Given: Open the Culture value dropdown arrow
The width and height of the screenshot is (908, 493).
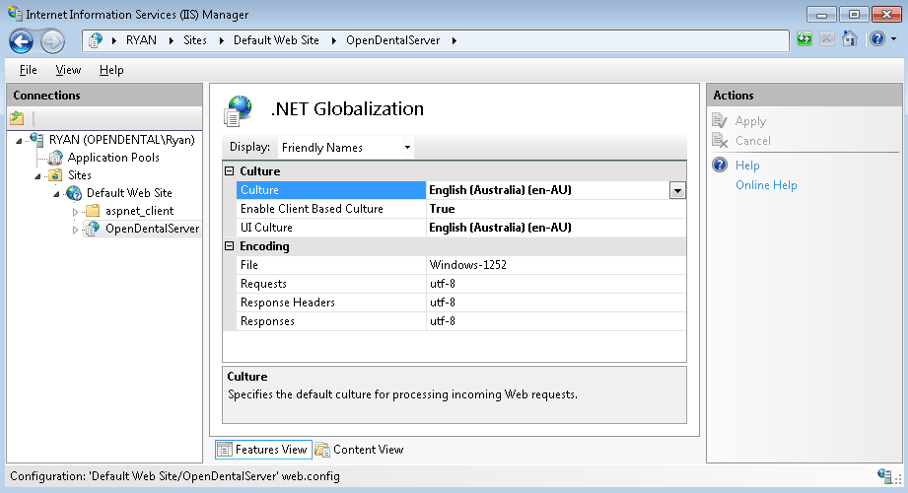Looking at the screenshot, I should click(x=677, y=190).
